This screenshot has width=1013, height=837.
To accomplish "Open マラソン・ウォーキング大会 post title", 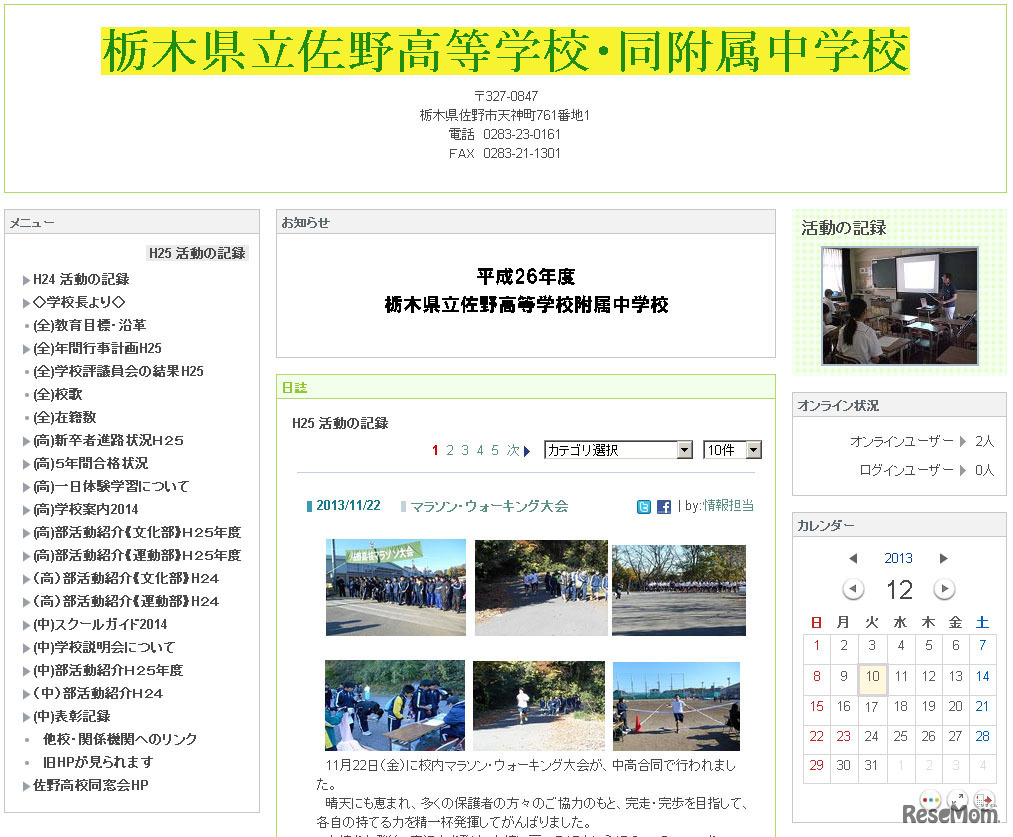I will pyautogui.click(x=489, y=506).
